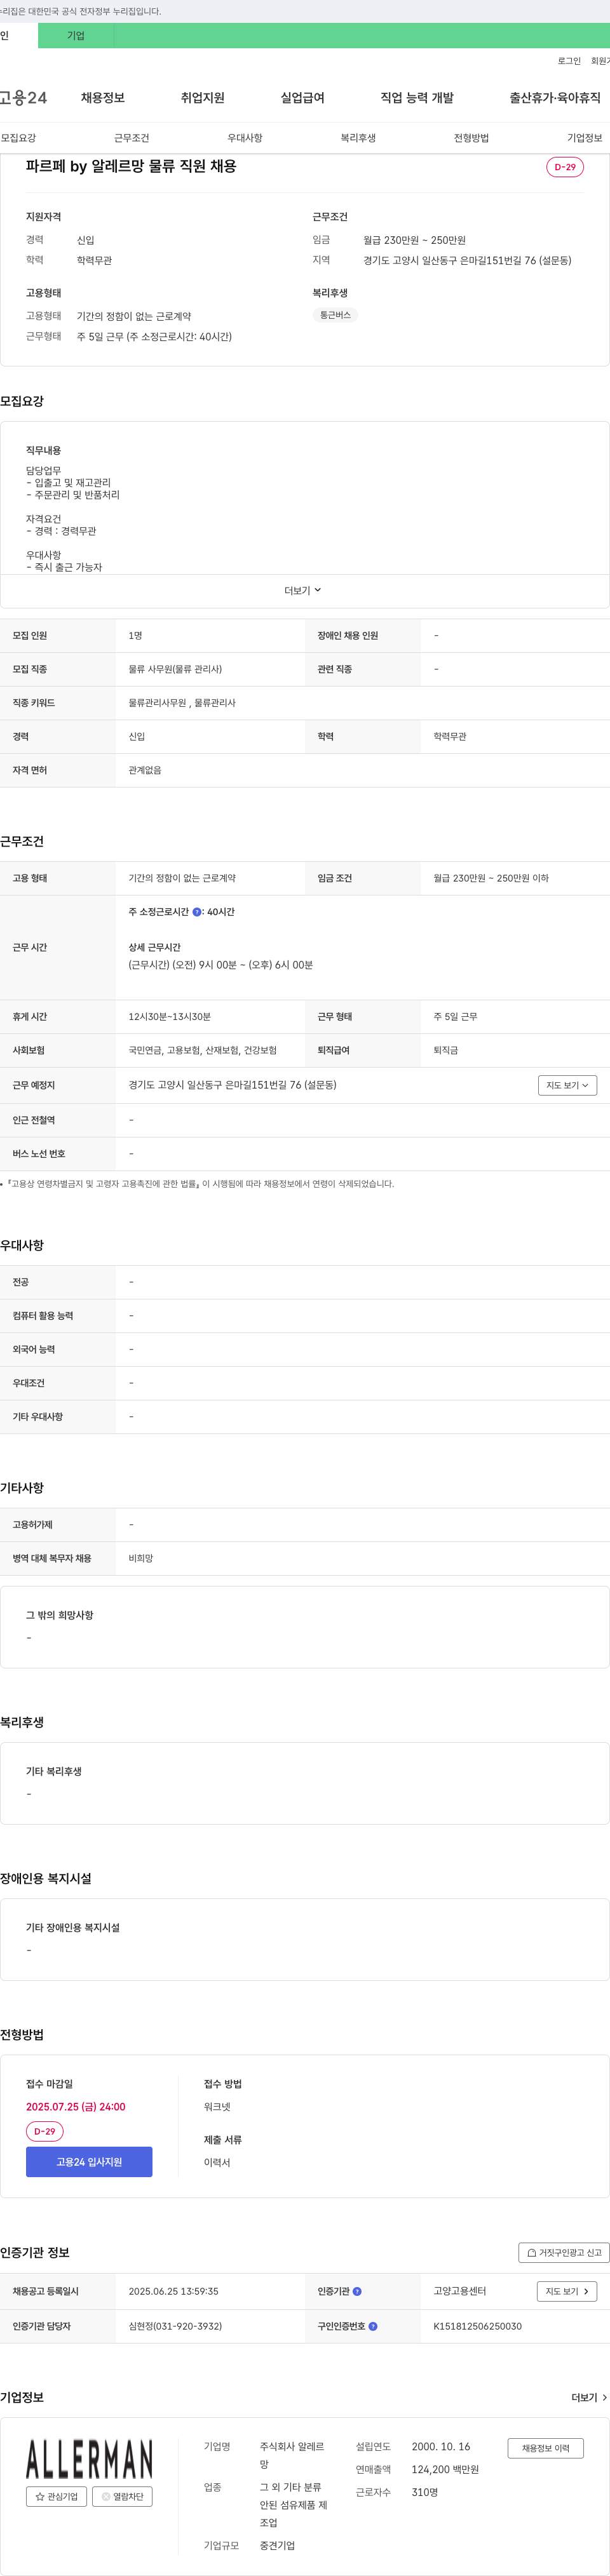Click the 124,200 백만원 revenue value

click(x=445, y=2470)
